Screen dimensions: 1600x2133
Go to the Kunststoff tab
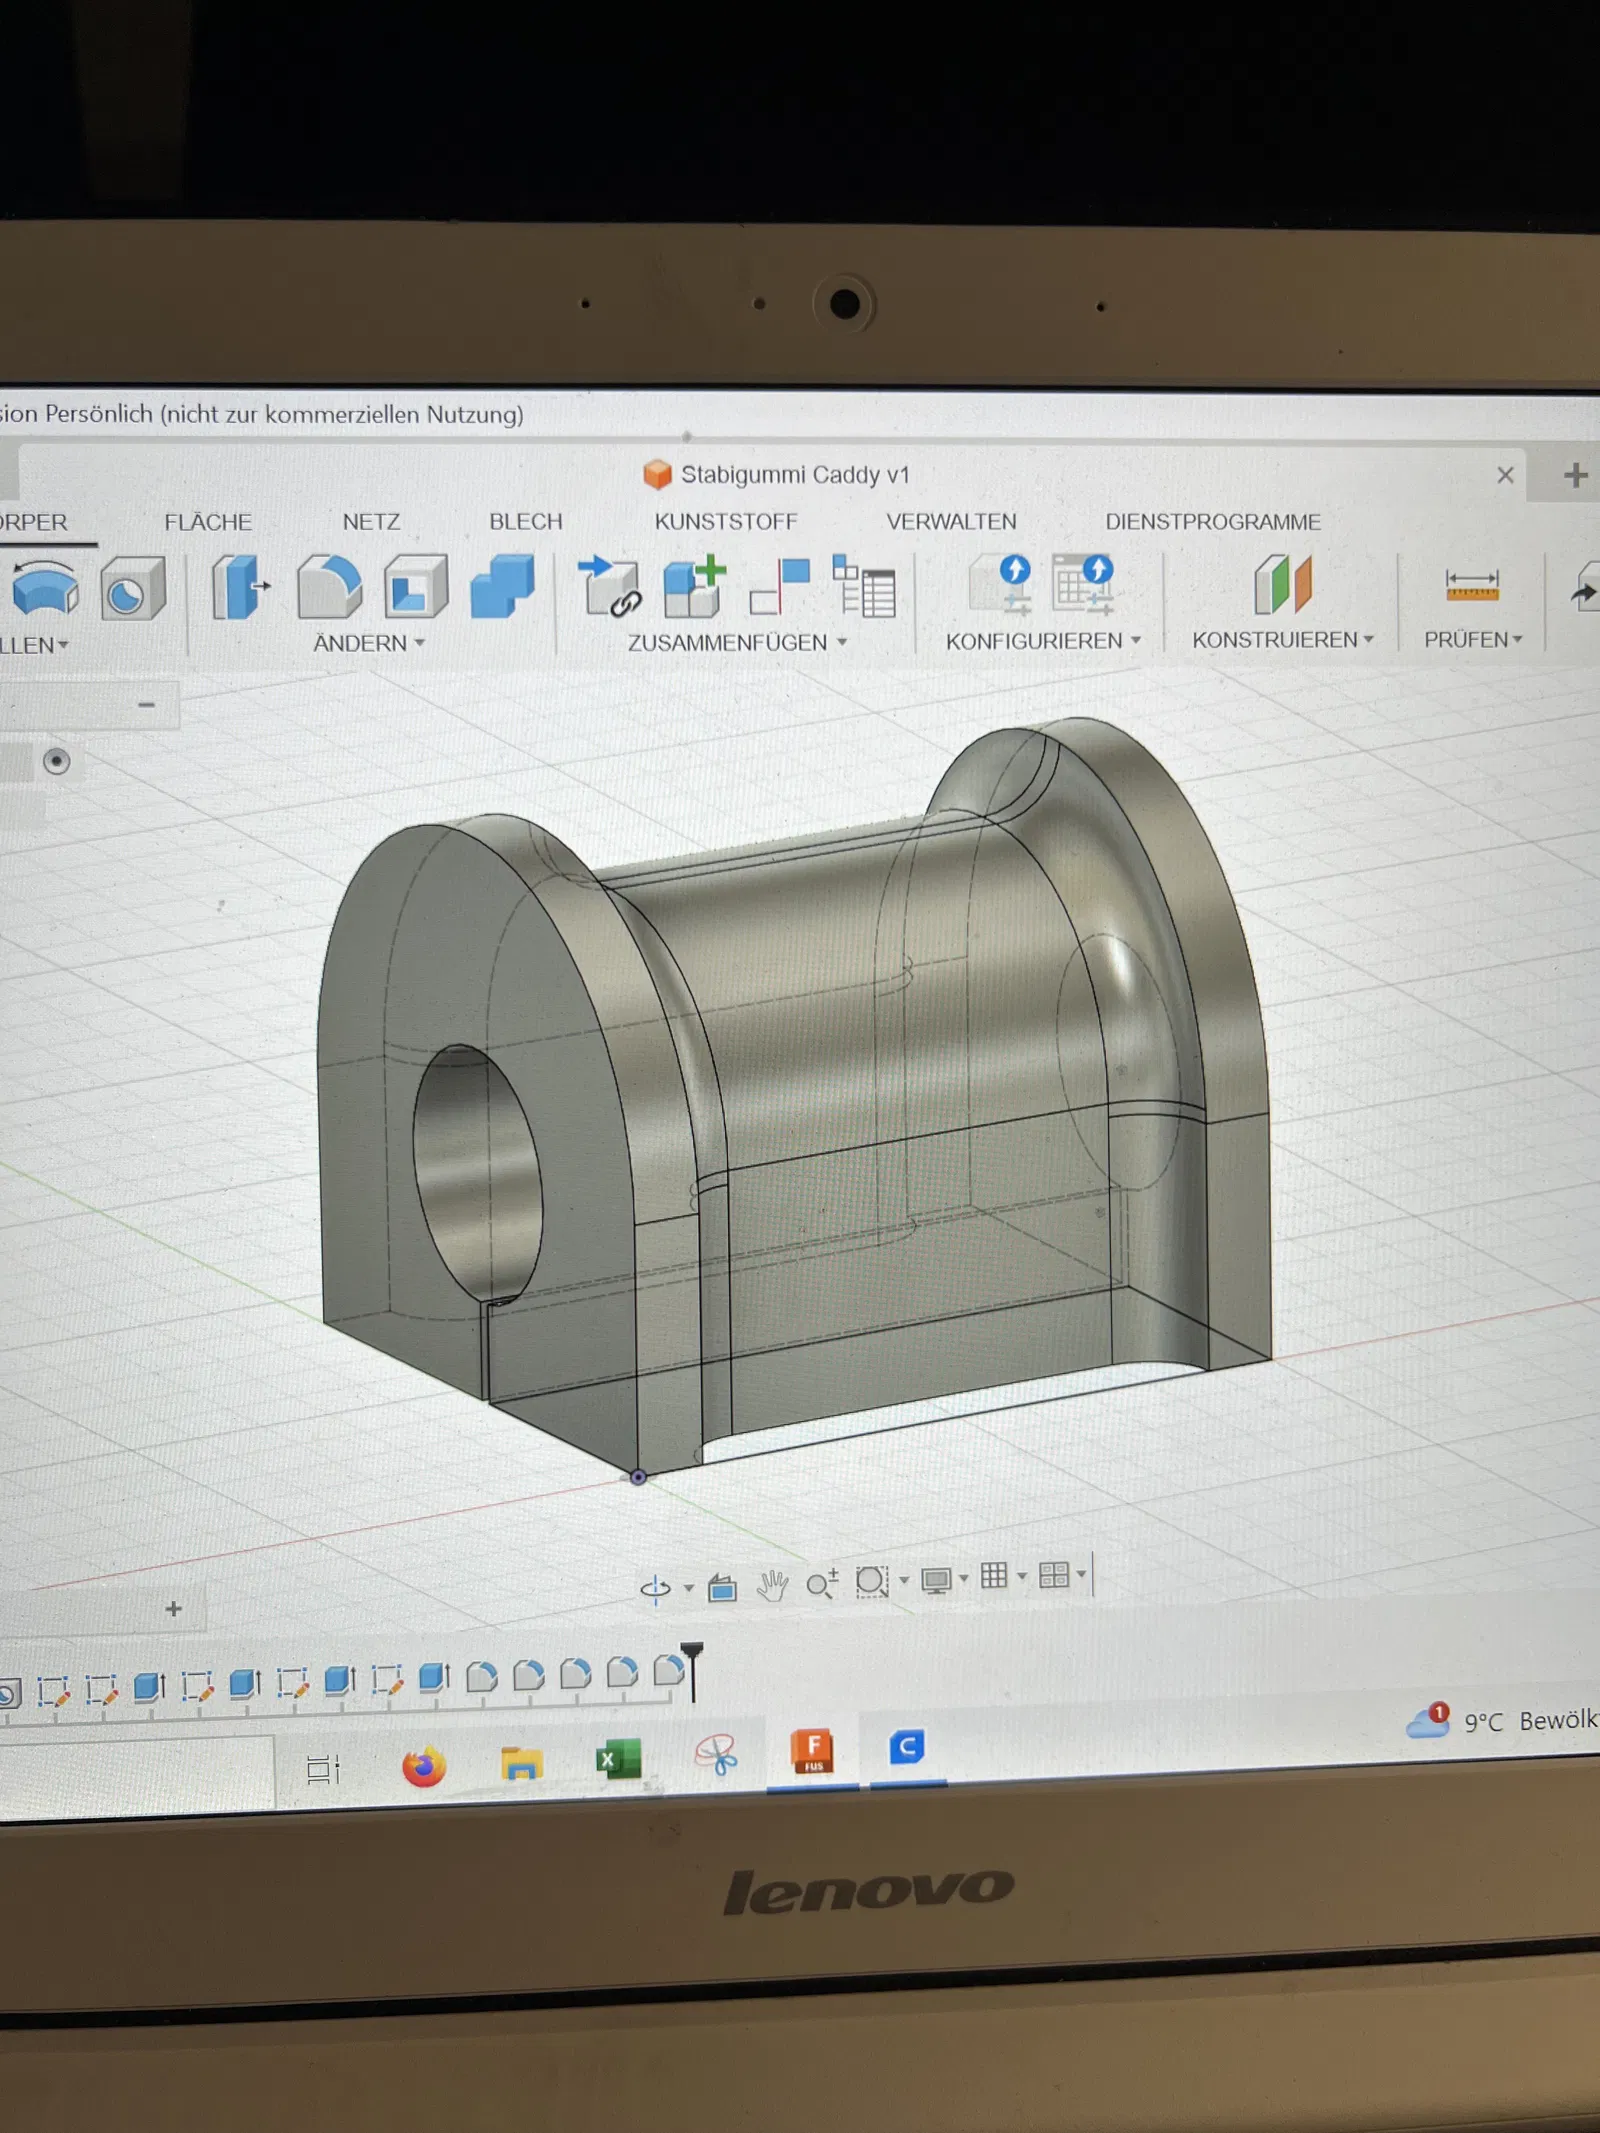click(726, 521)
